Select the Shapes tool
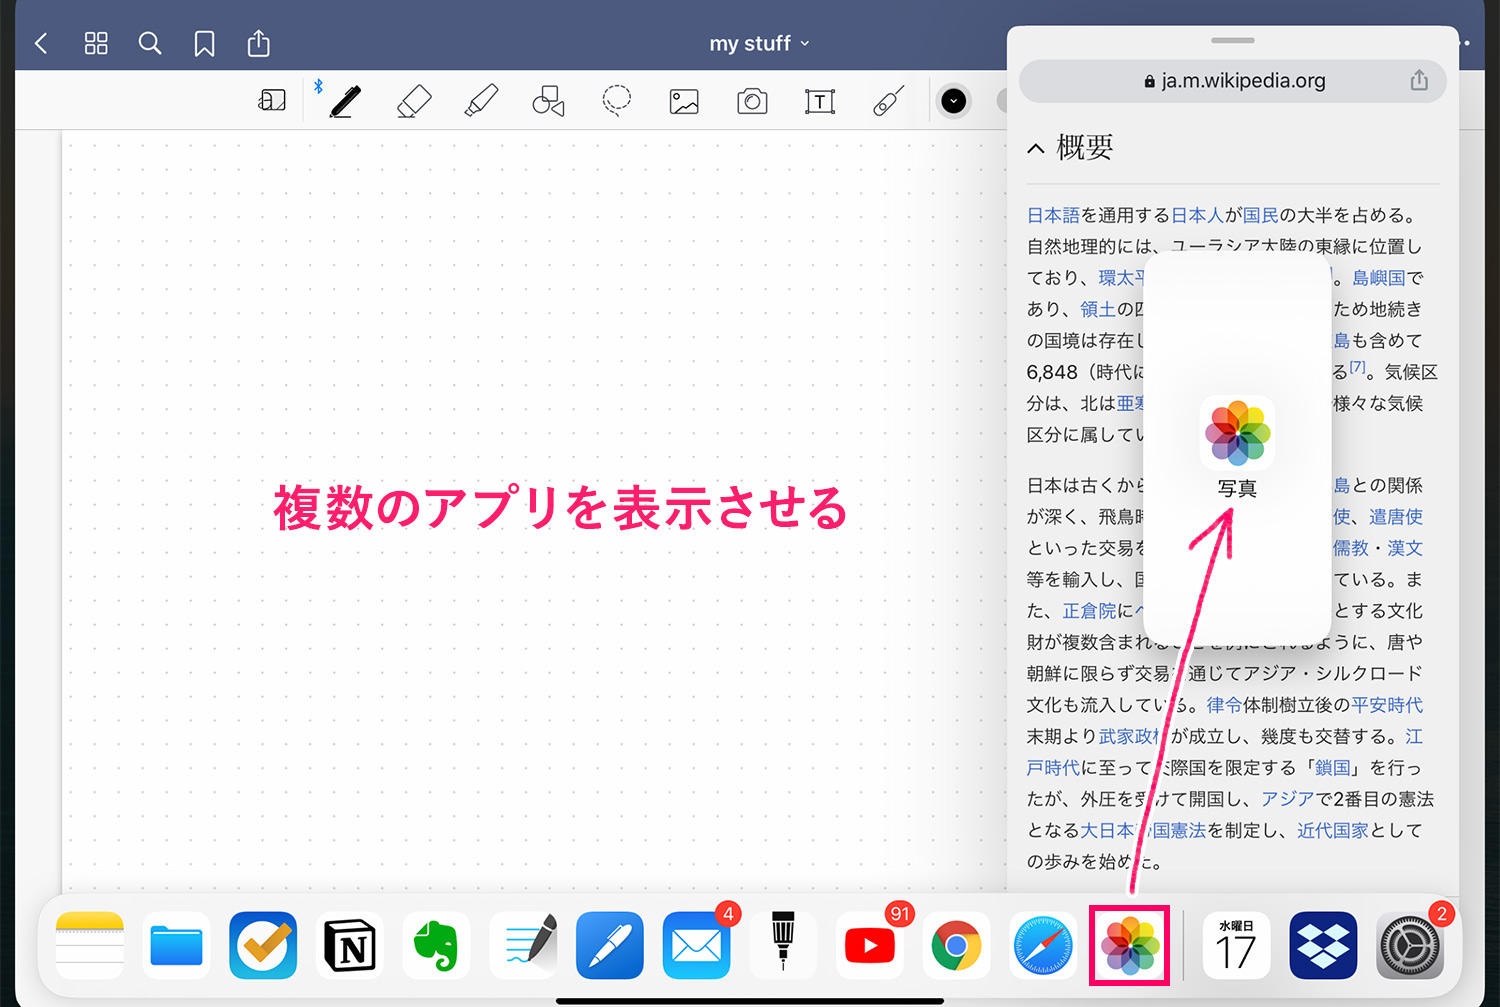Screen dimensions: 1500x1007 point(548,101)
